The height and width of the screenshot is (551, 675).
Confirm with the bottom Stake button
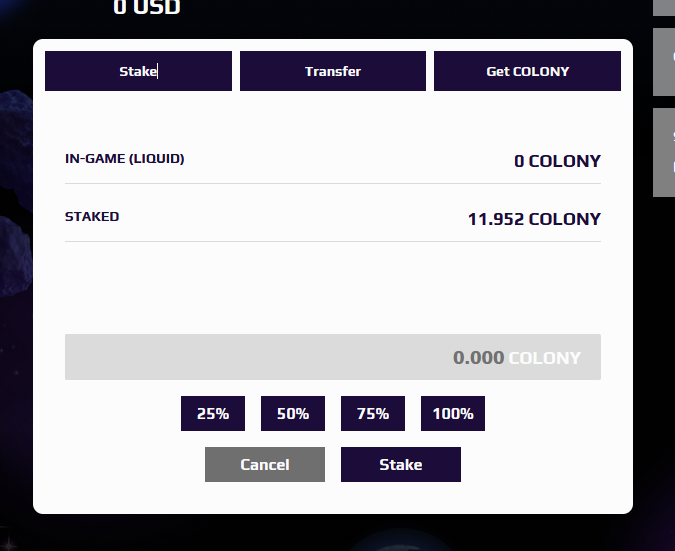coord(401,464)
